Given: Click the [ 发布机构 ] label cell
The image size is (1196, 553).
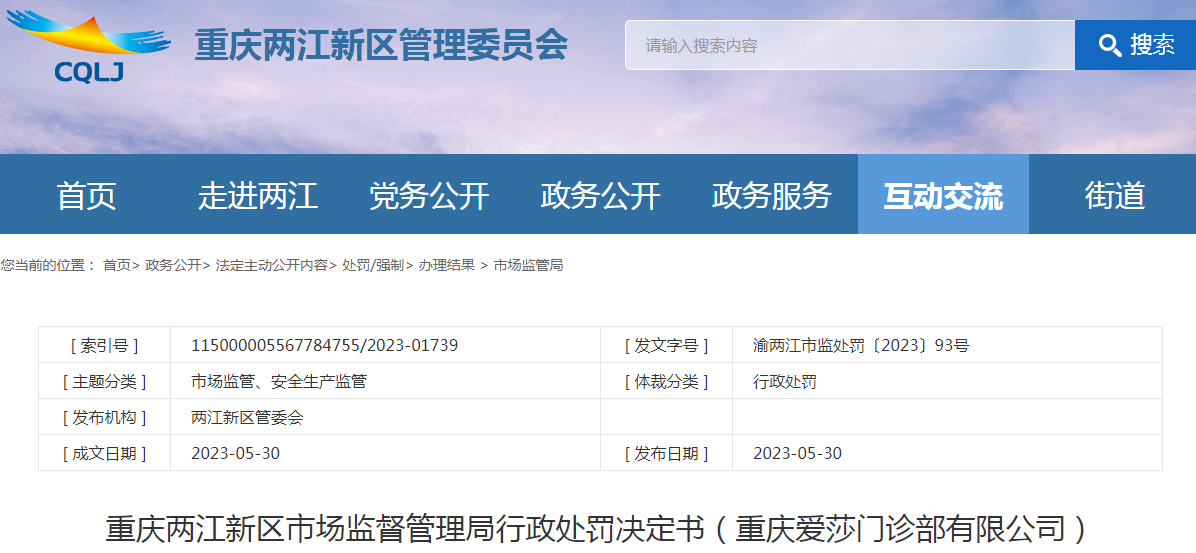Looking at the screenshot, I should (104, 416).
